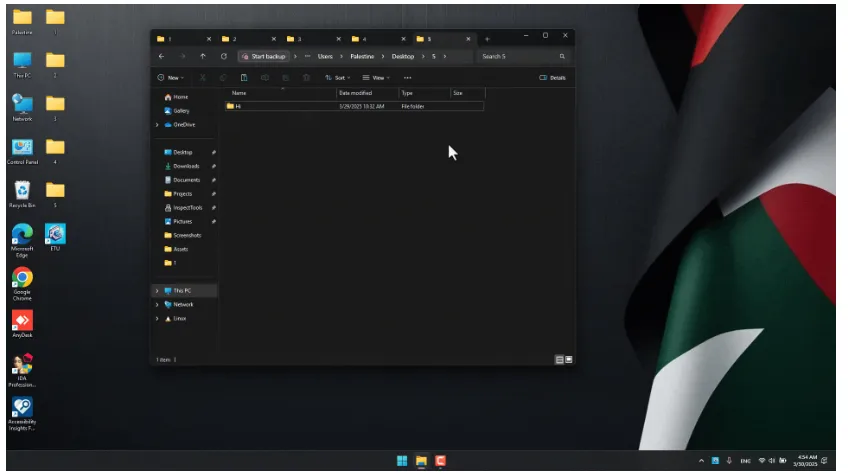Switch to large thumbnails view in status bar
848x473 pixels.
tap(568, 359)
